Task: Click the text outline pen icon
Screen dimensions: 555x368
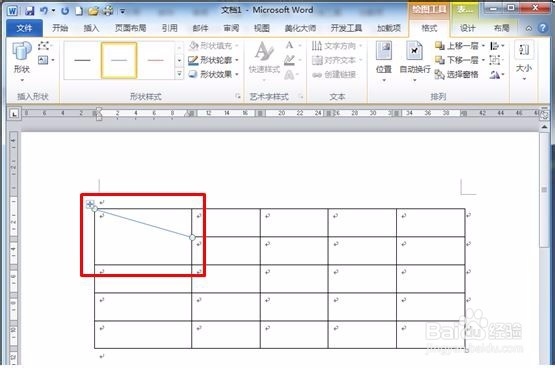Action: point(290,60)
